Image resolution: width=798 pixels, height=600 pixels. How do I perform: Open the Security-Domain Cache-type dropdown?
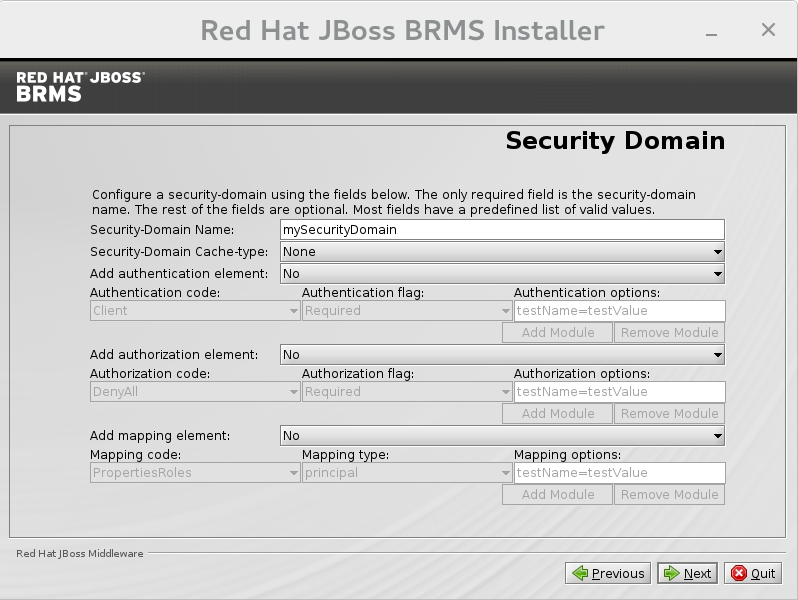point(502,251)
